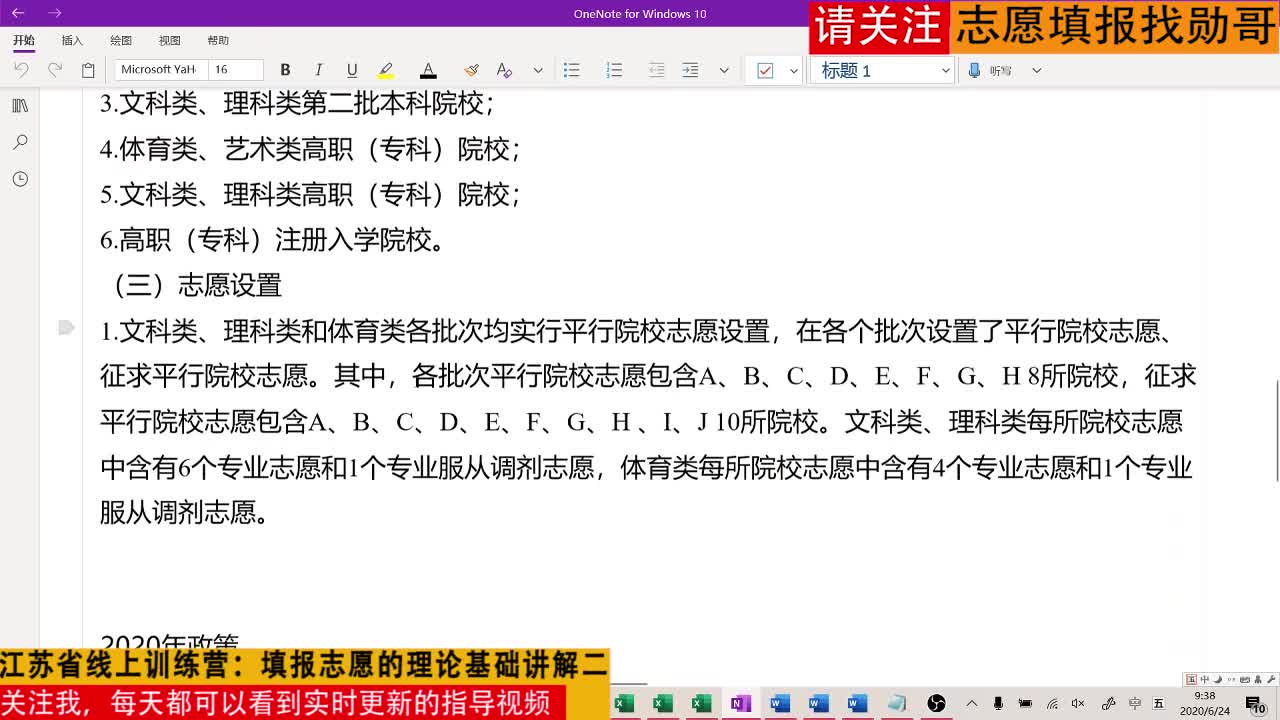Open the notepad app in taskbar
This screenshot has height=720, width=1280.
click(x=897, y=704)
